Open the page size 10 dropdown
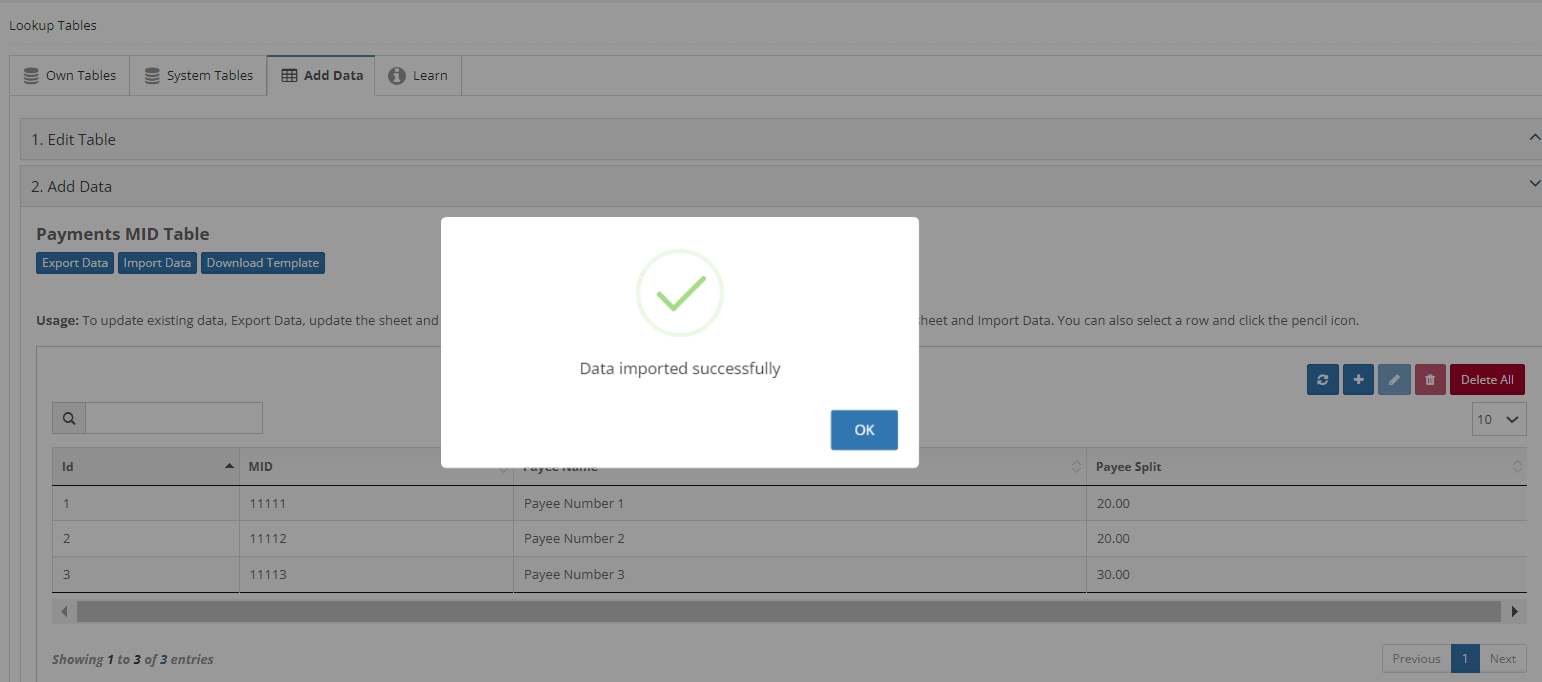 pyautogui.click(x=1498, y=420)
